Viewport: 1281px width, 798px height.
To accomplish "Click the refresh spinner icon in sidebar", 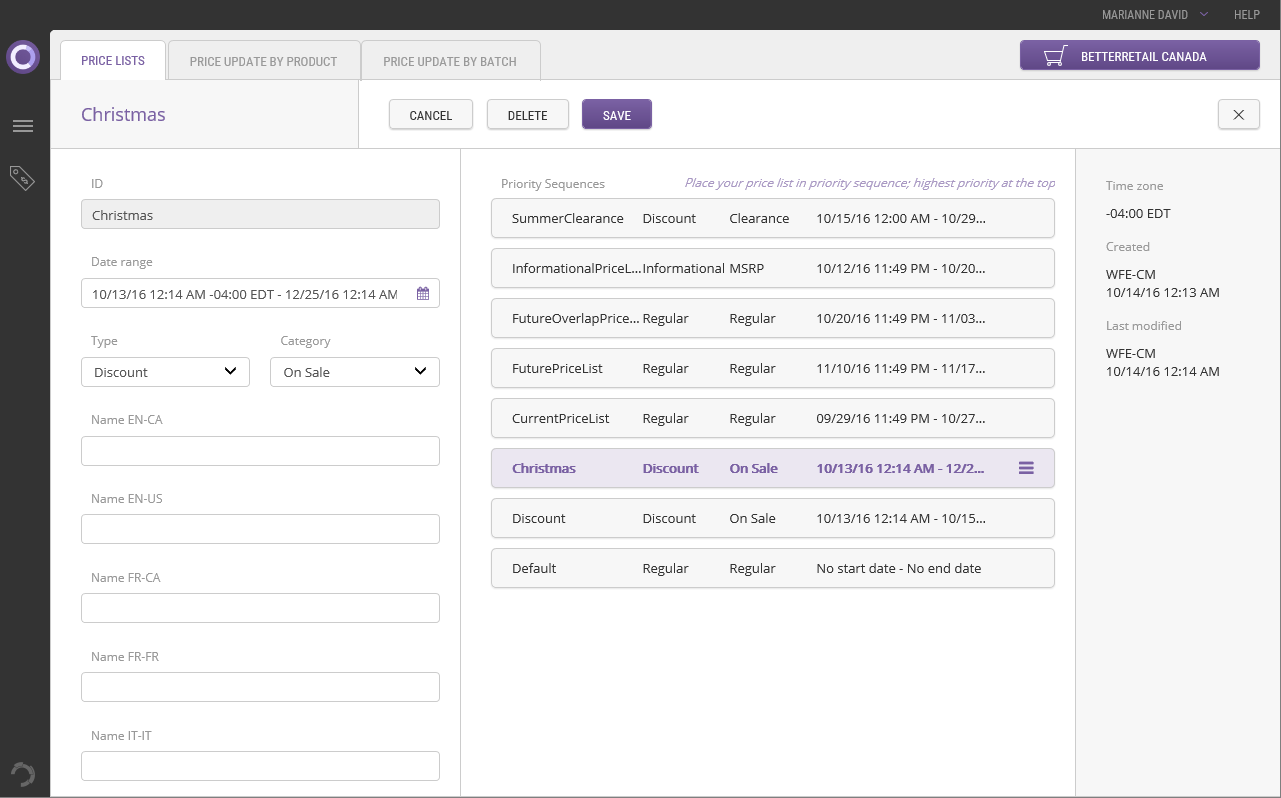I will [x=22, y=773].
